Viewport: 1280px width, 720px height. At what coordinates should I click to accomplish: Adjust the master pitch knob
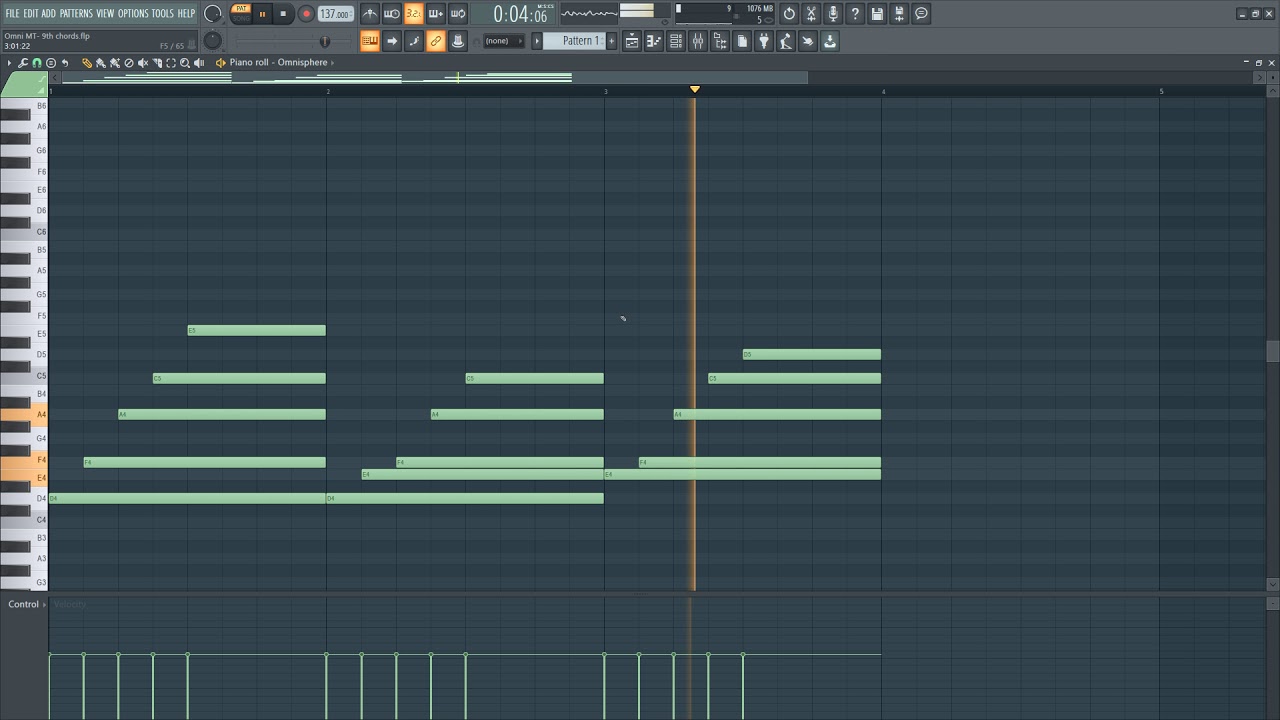pos(212,41)
